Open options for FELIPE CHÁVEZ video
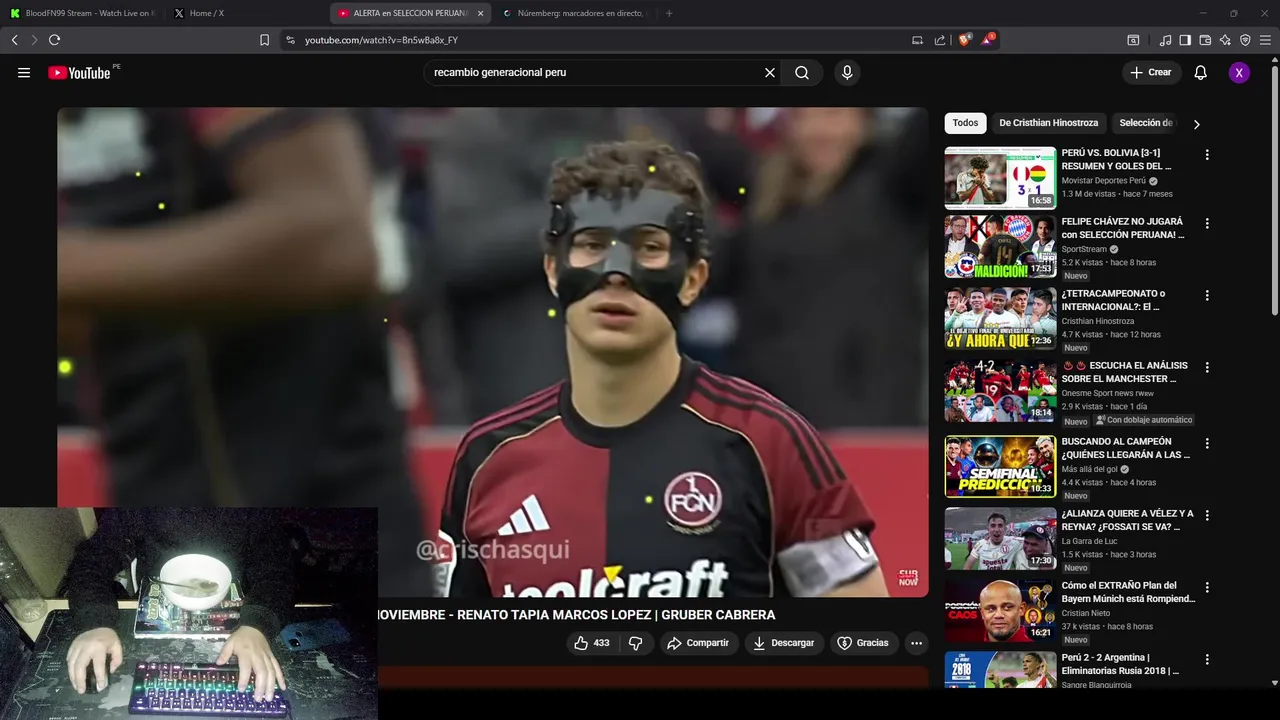 tap(1207, 224)
